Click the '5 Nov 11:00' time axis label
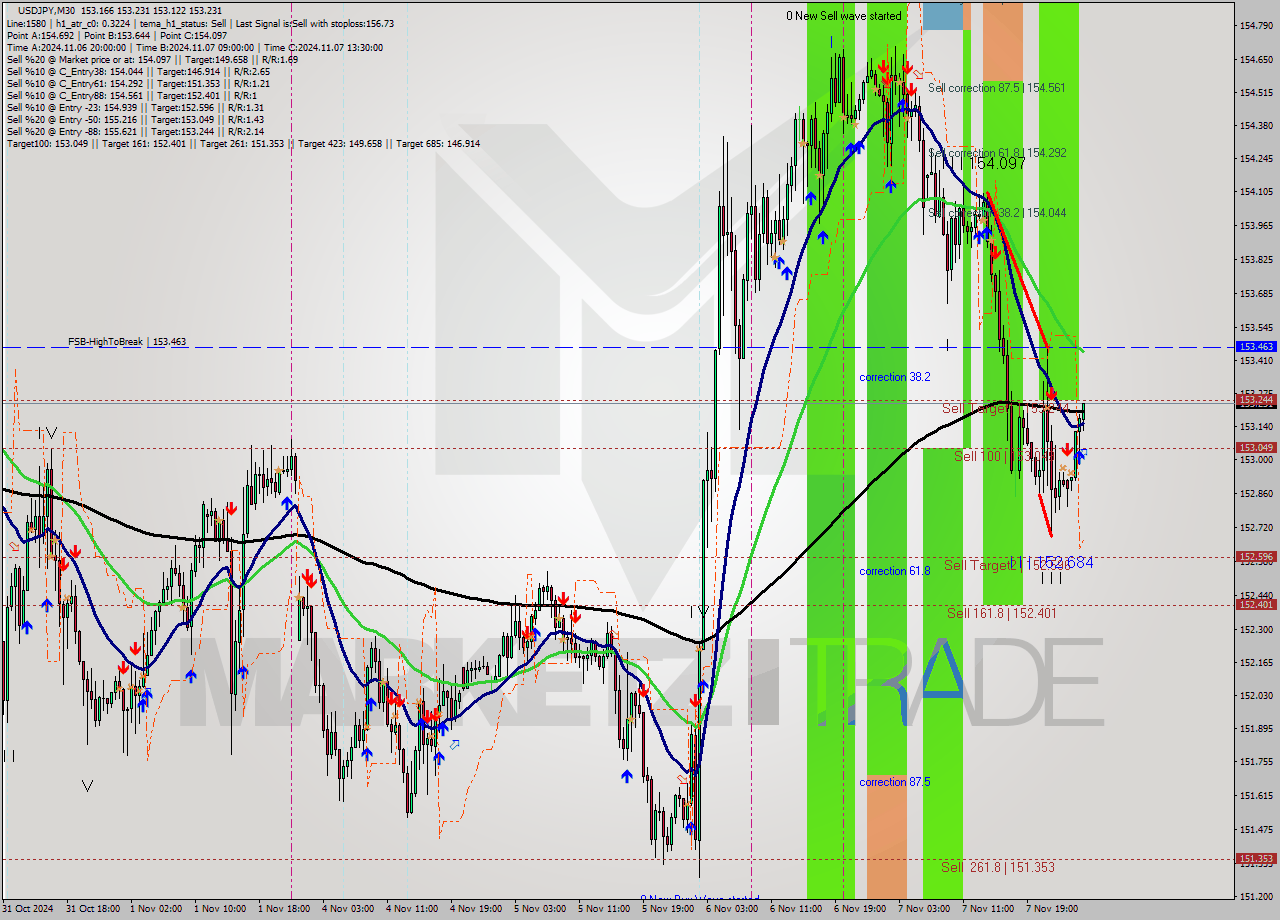This screenshot has height=920, width=1280. click(605, 909)
